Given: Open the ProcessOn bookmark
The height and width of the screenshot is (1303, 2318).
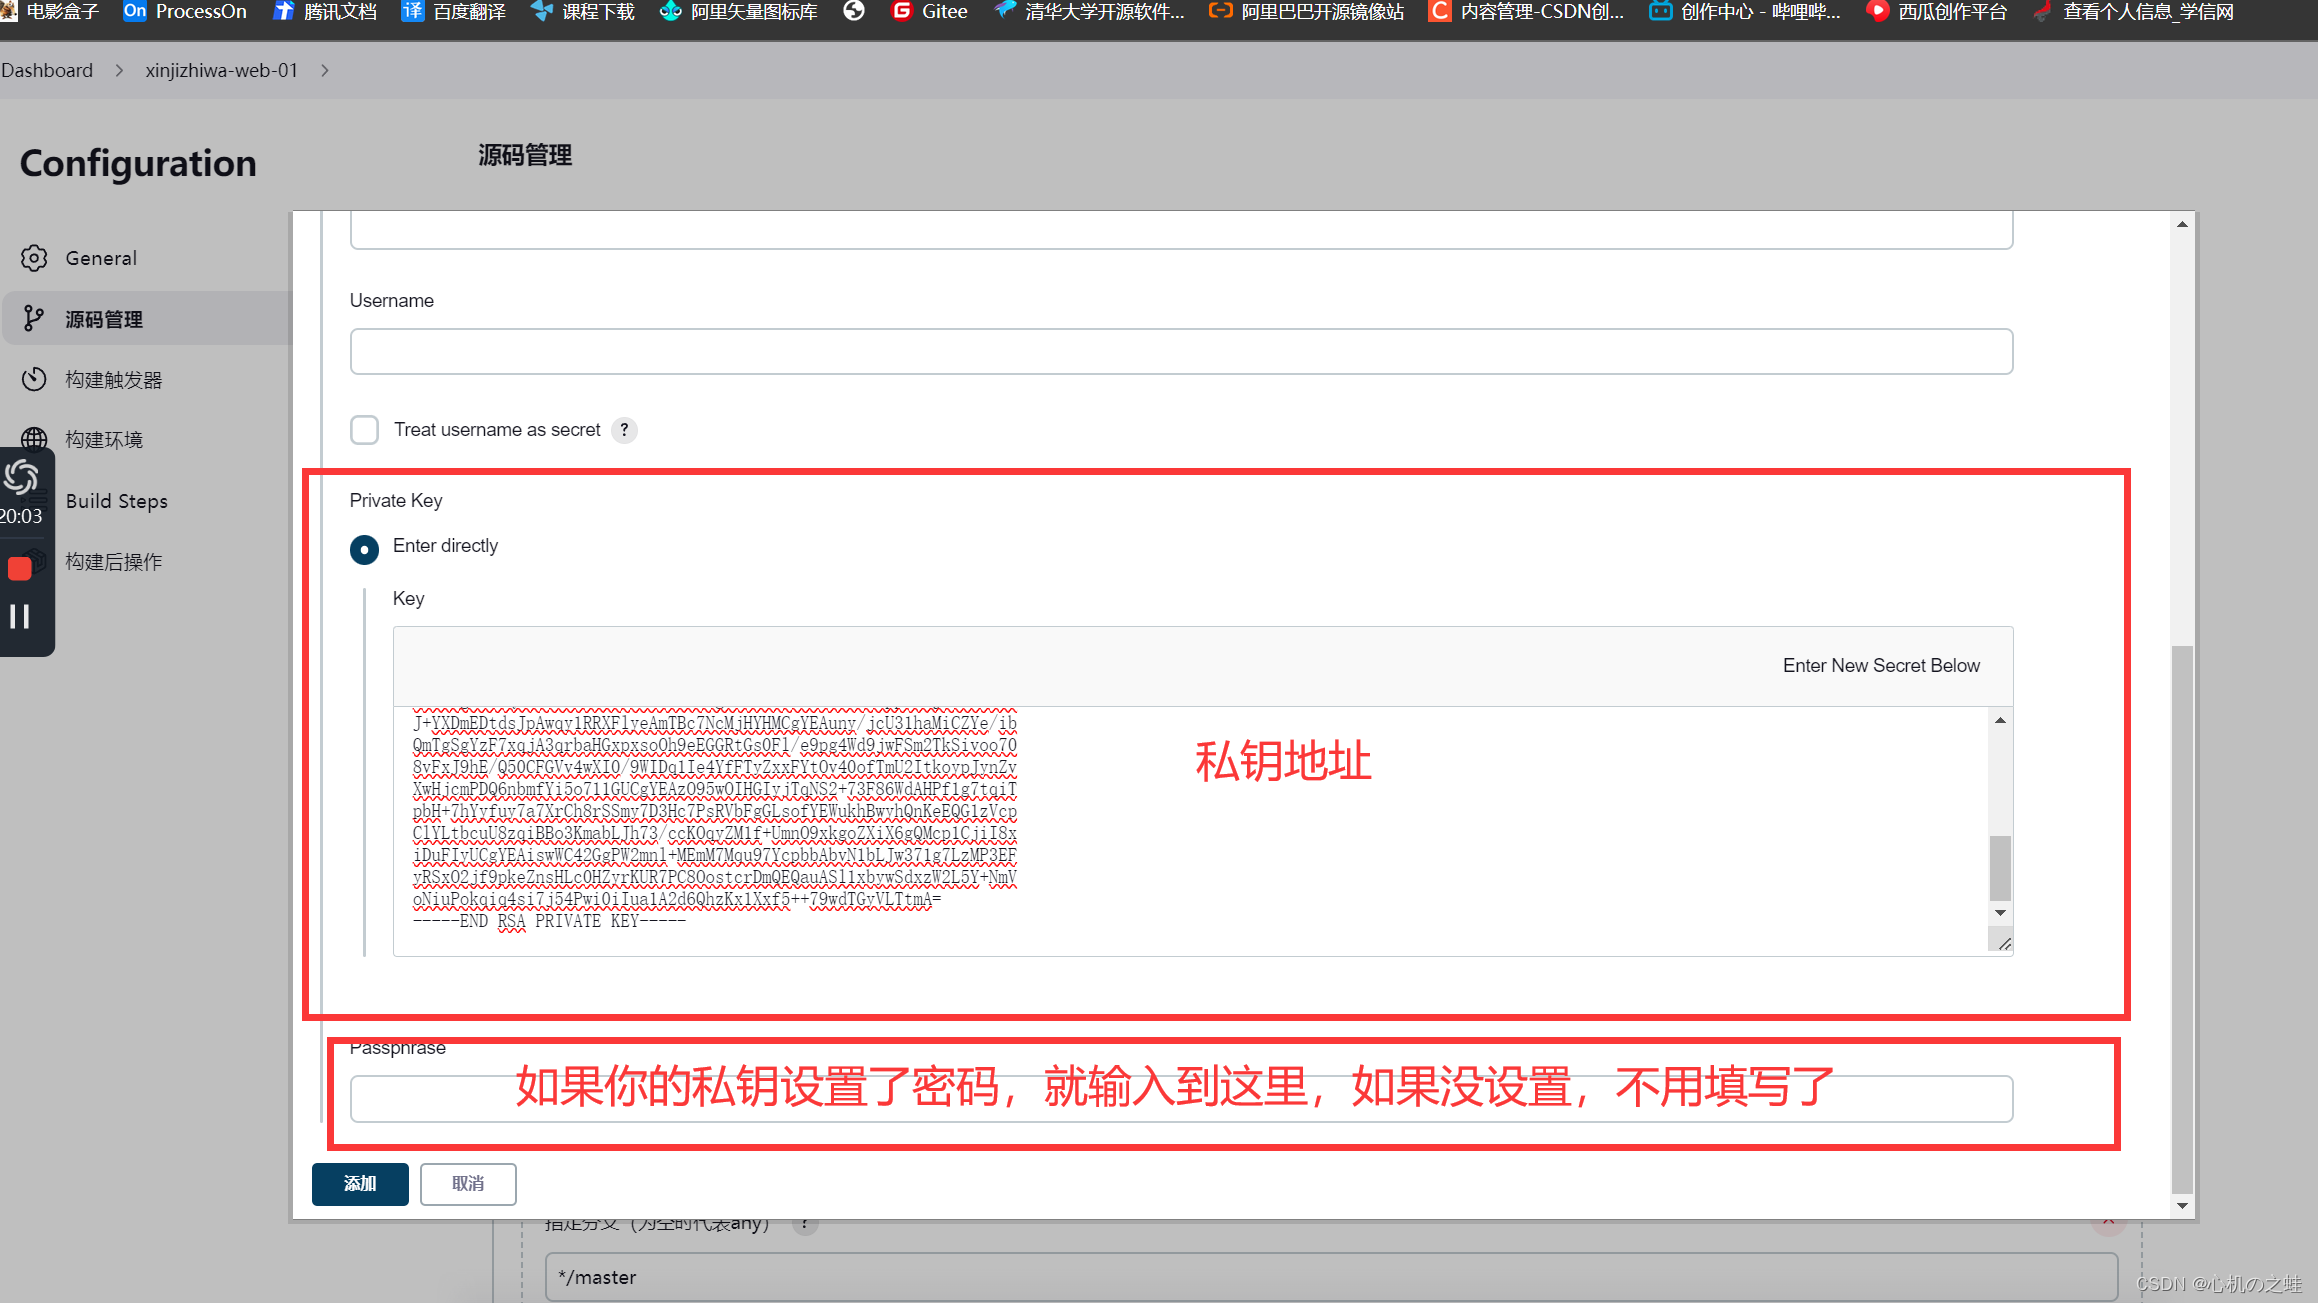Looking at the screenshot, I should point(185,12).
